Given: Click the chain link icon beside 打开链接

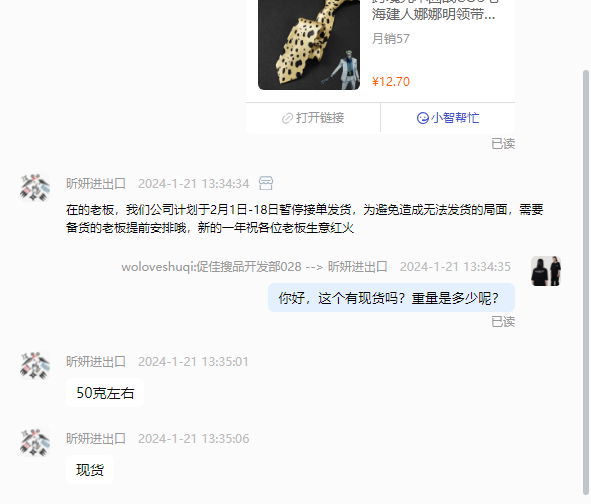Looking at the screenshot, I should pos(287,118).
